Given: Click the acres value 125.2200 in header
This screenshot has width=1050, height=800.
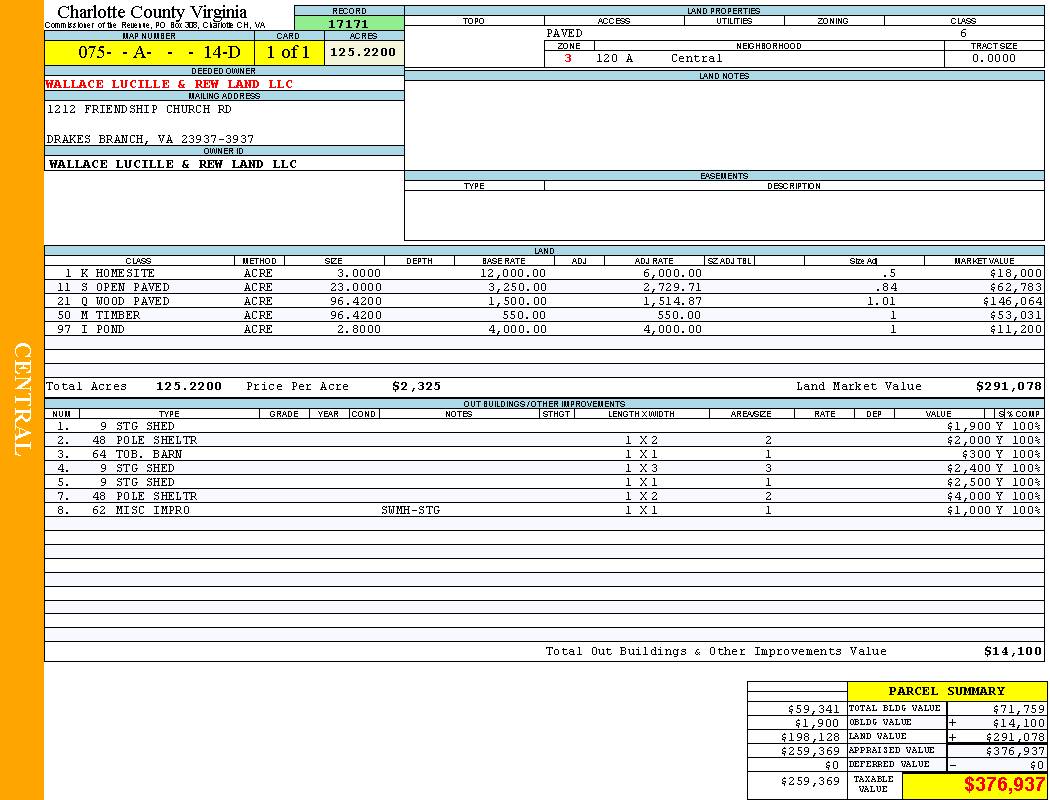Looking at the screenshot, I should point(363,53).
